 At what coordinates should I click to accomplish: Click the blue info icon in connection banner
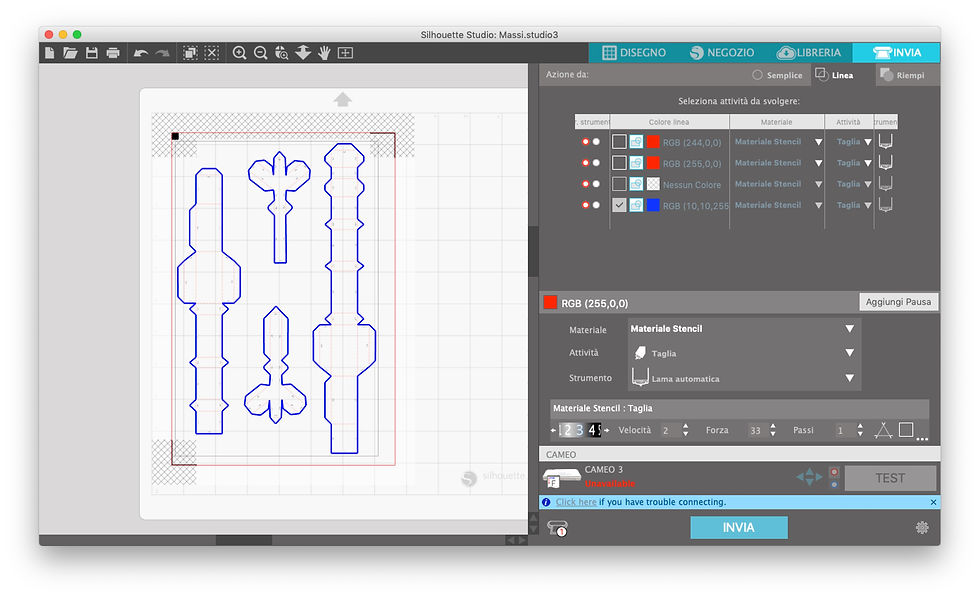546,502
